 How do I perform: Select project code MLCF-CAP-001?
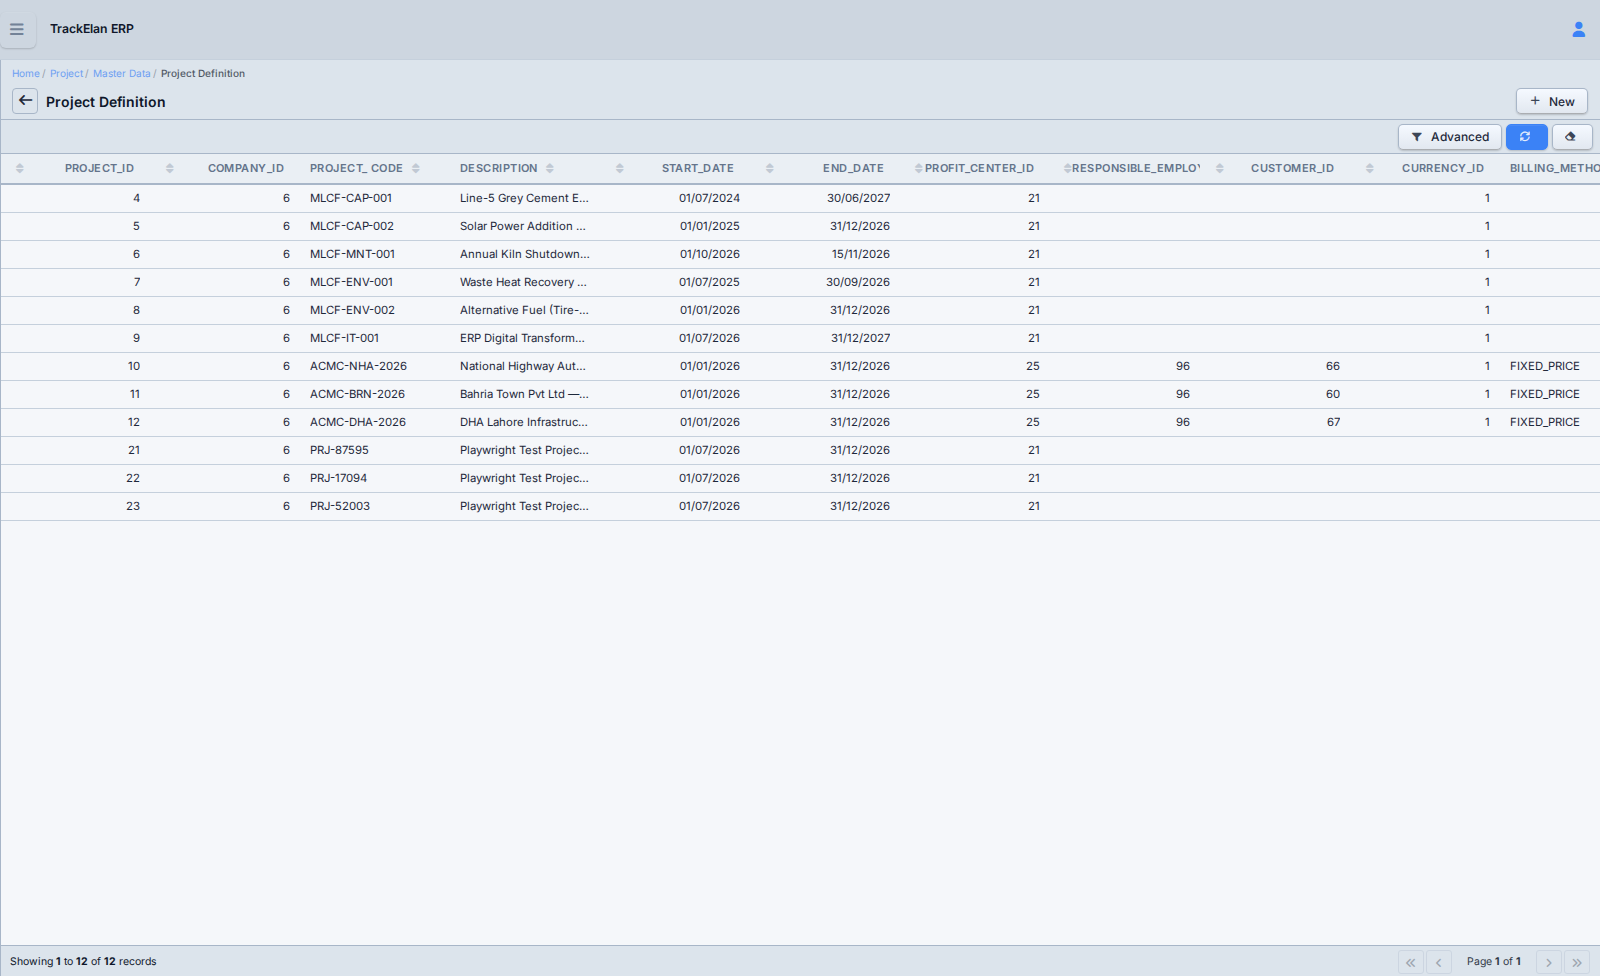[x=351, y=198]
